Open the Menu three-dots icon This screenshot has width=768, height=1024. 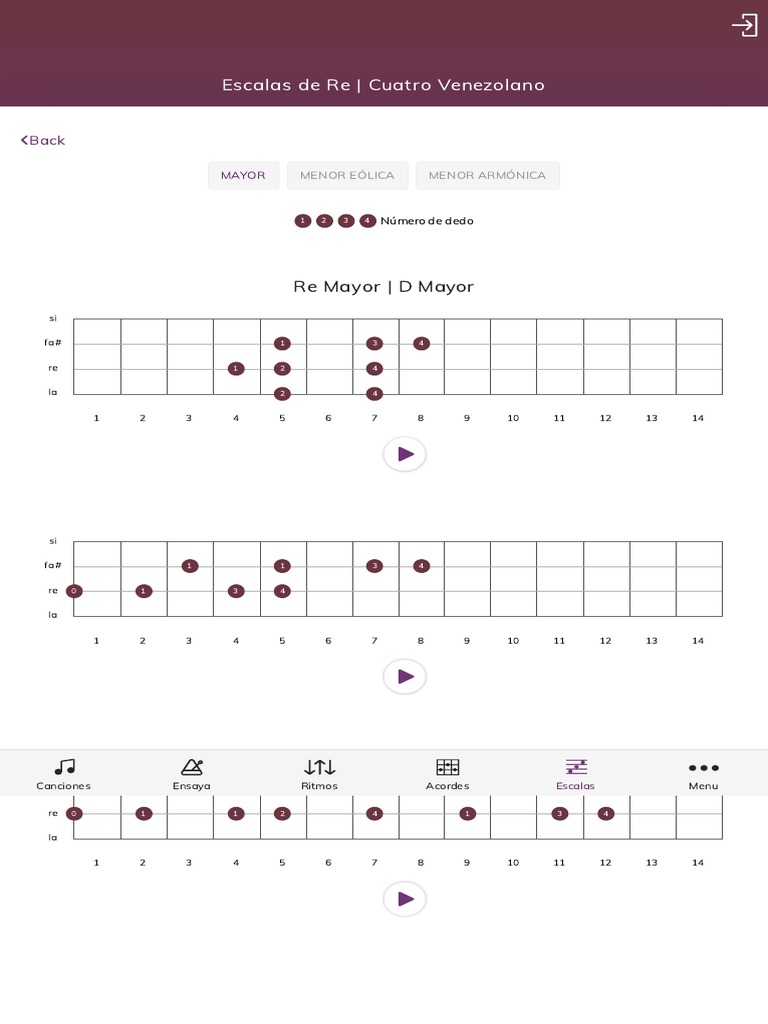(x=703, y=767)
